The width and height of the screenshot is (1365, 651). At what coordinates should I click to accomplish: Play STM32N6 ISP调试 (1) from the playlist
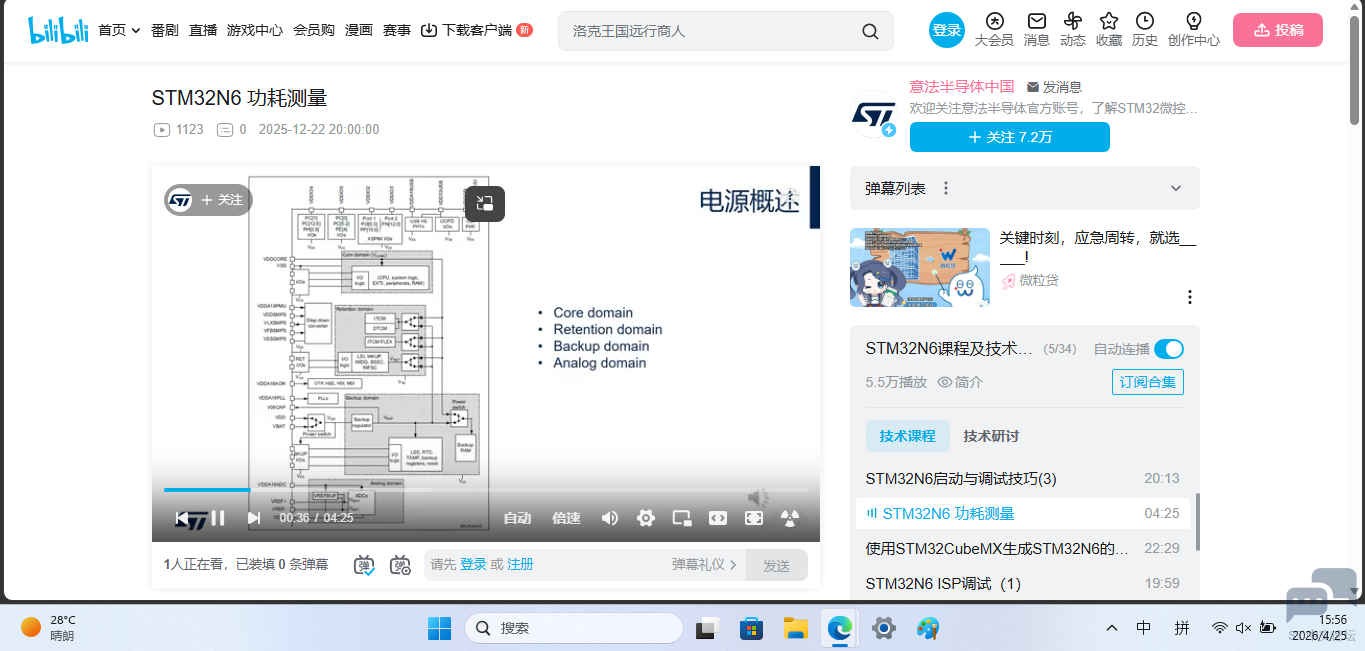pos(1023,584)
